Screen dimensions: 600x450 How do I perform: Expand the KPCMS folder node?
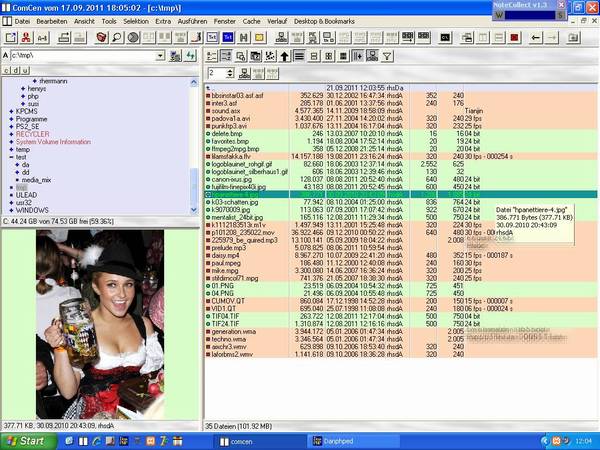point(11,112)
